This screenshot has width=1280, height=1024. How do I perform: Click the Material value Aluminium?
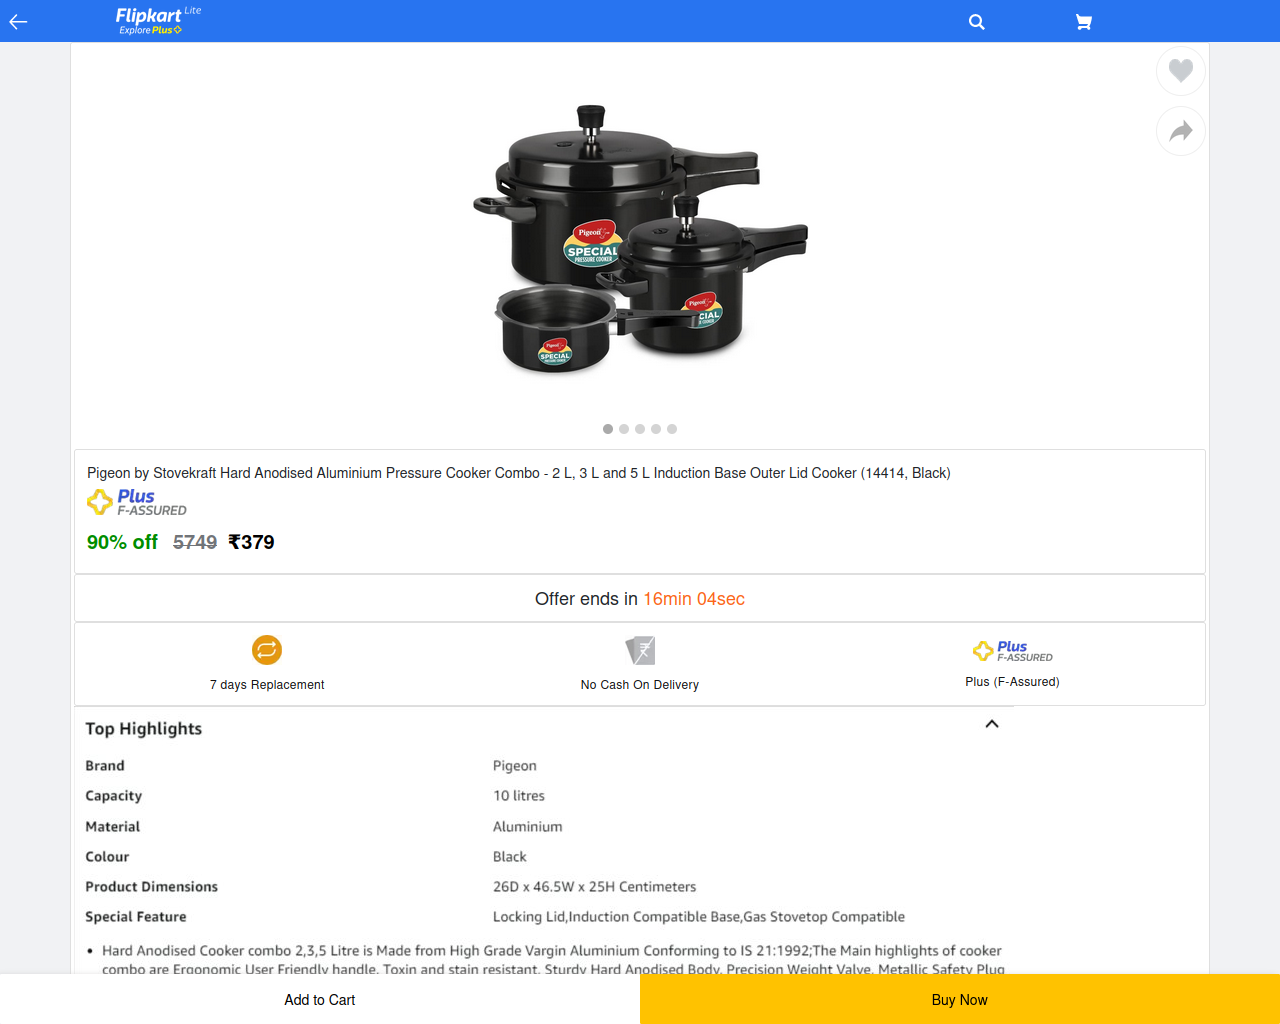tap(528, 827)
